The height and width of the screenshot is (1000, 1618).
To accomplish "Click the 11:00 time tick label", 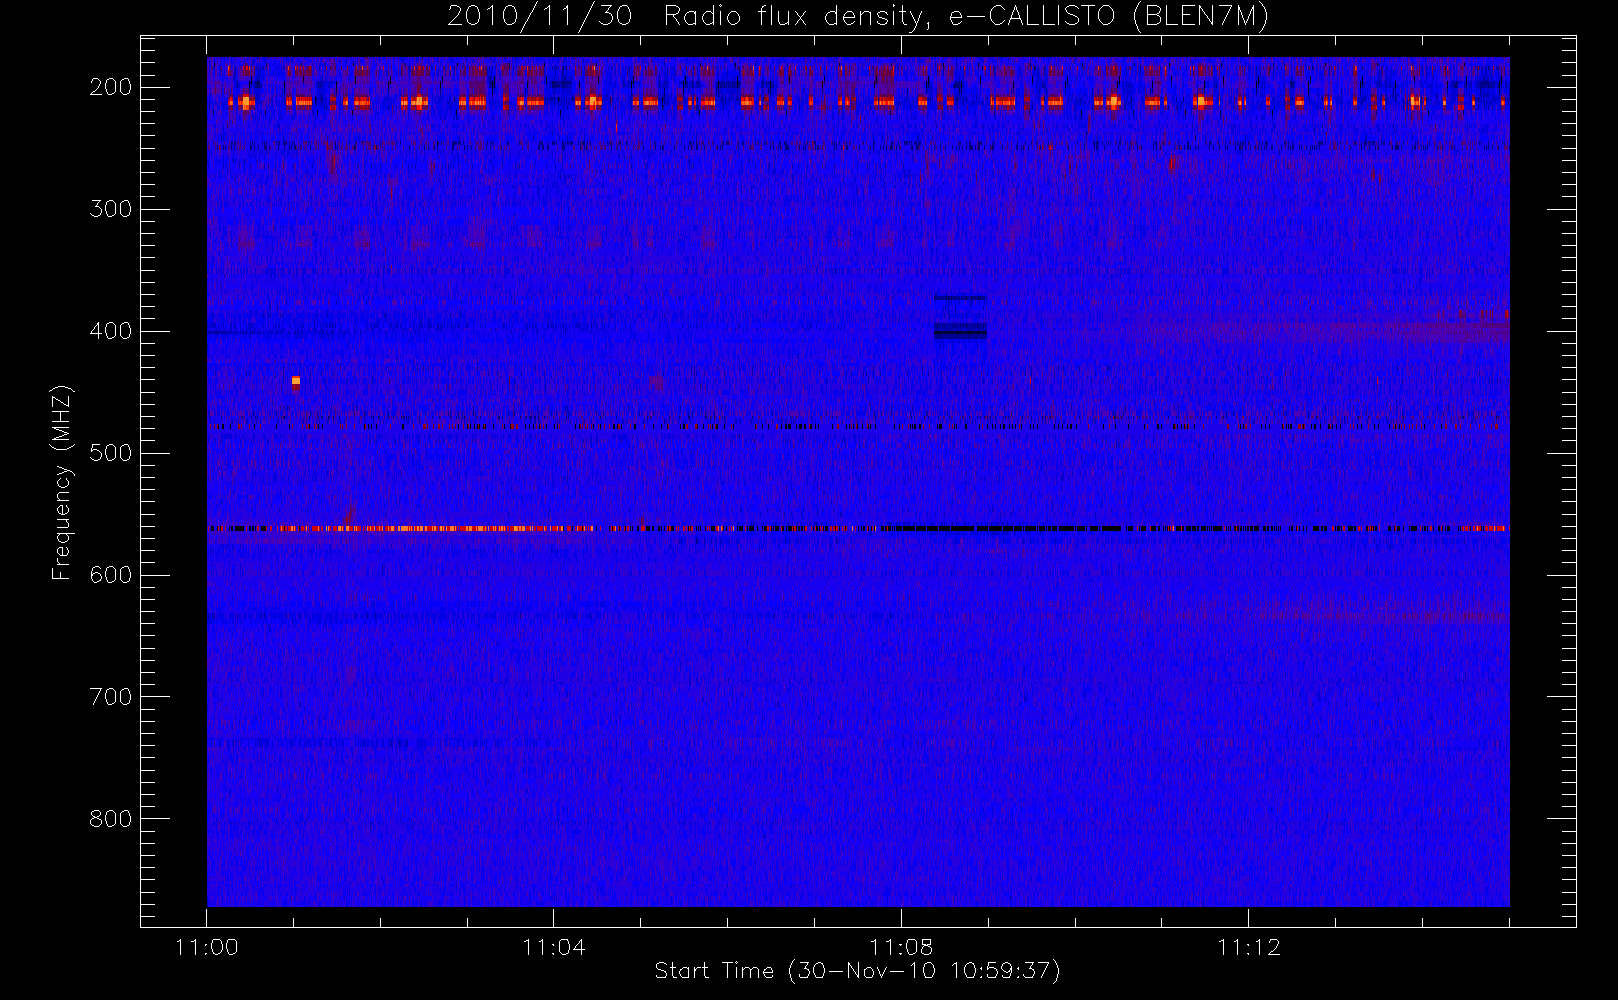I will point(207,947).
